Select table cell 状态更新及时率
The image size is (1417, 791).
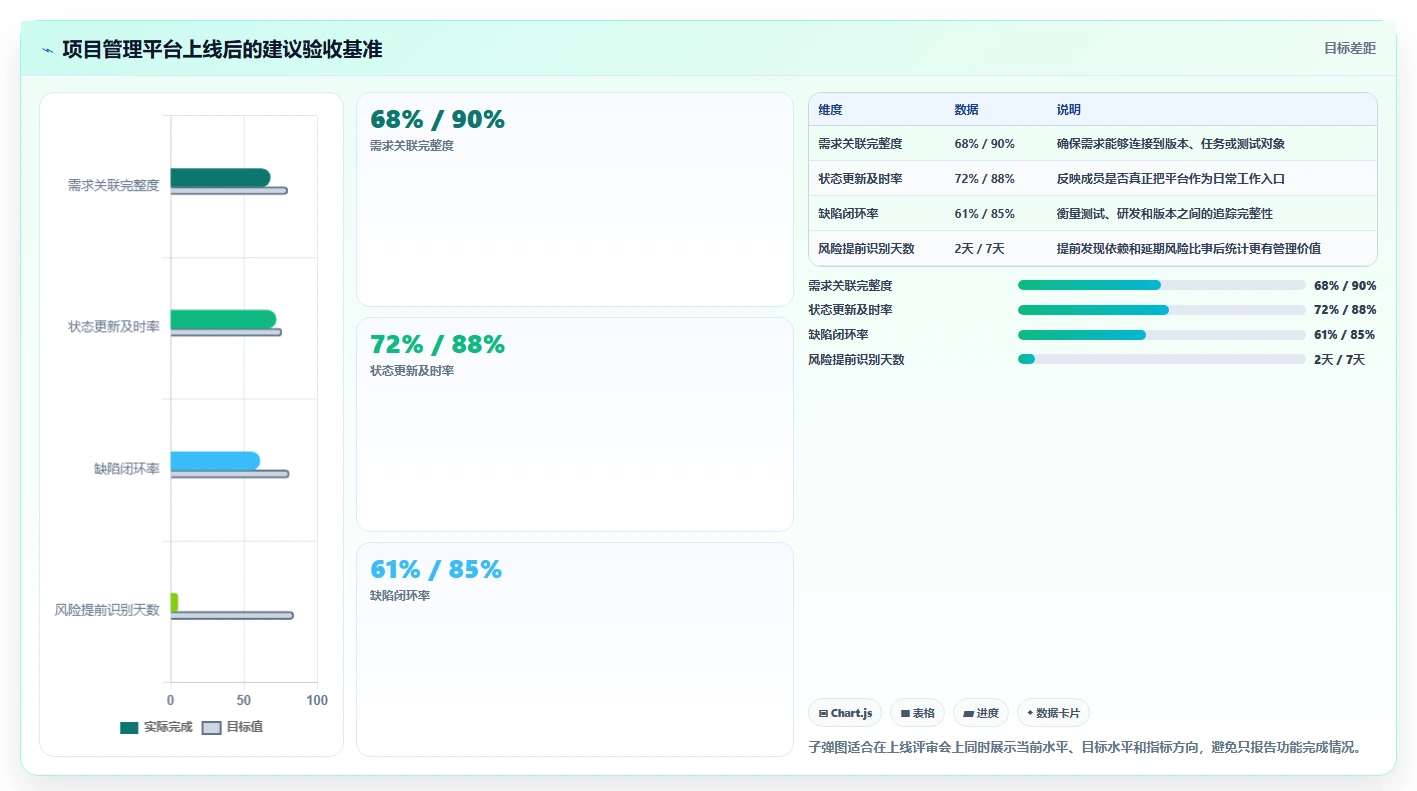pyautogui.click(x=860, y=179)
